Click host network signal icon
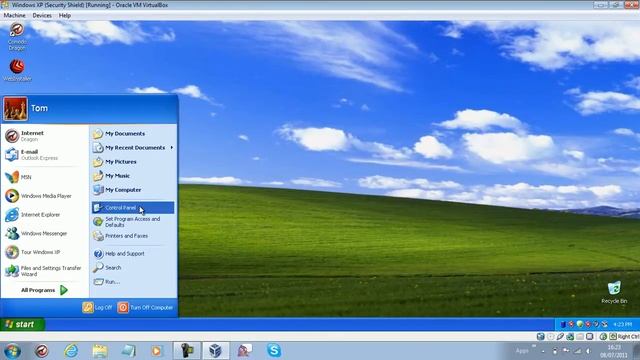 pyautogui.click(x=577, y=351)
